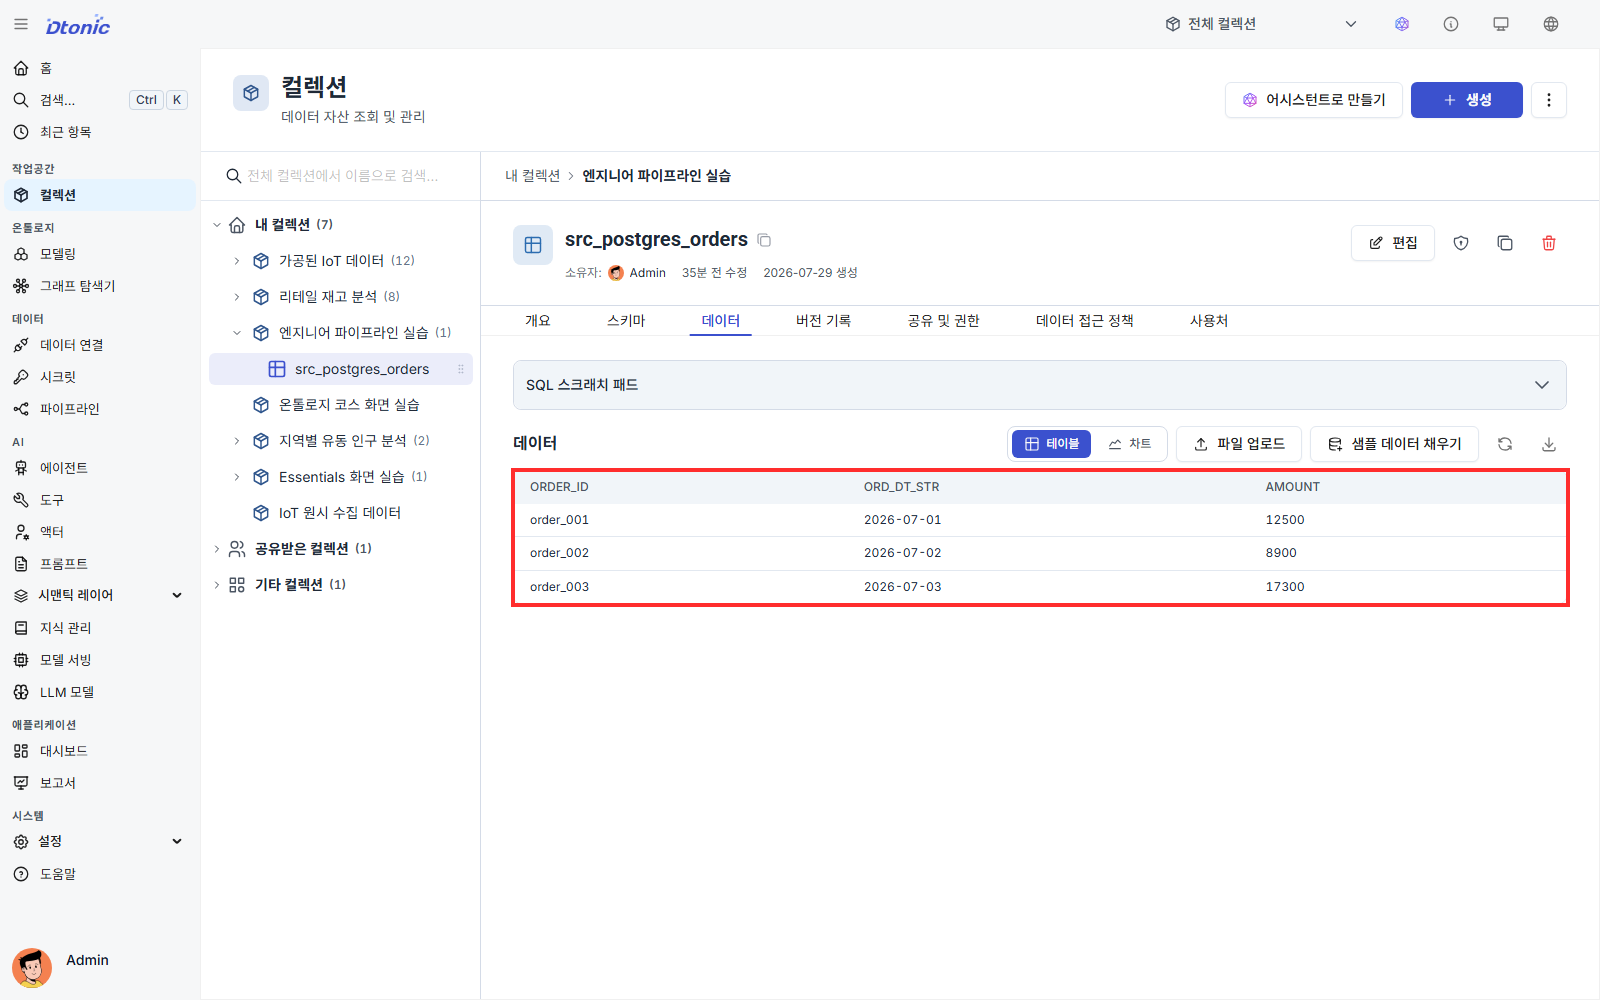The image size is (1600, 1000).
Task: Expand 지역별 유동 인구 분석 collection
Action: pyautogui.click(x=237, y=441)
